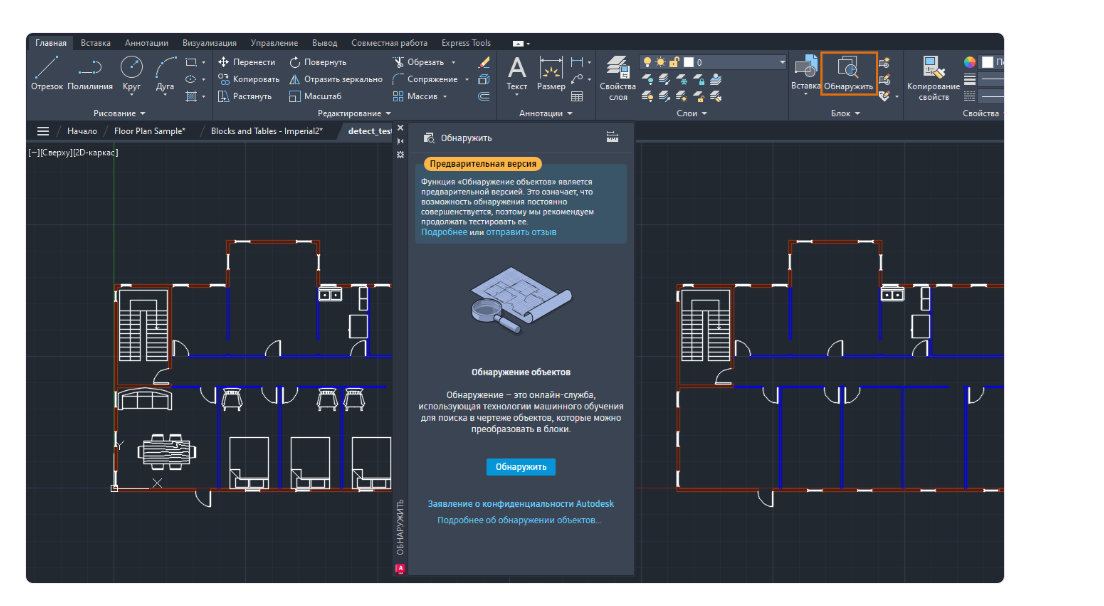Click the Подробнее link before или
1104x606 pixels.
(444, 232)
